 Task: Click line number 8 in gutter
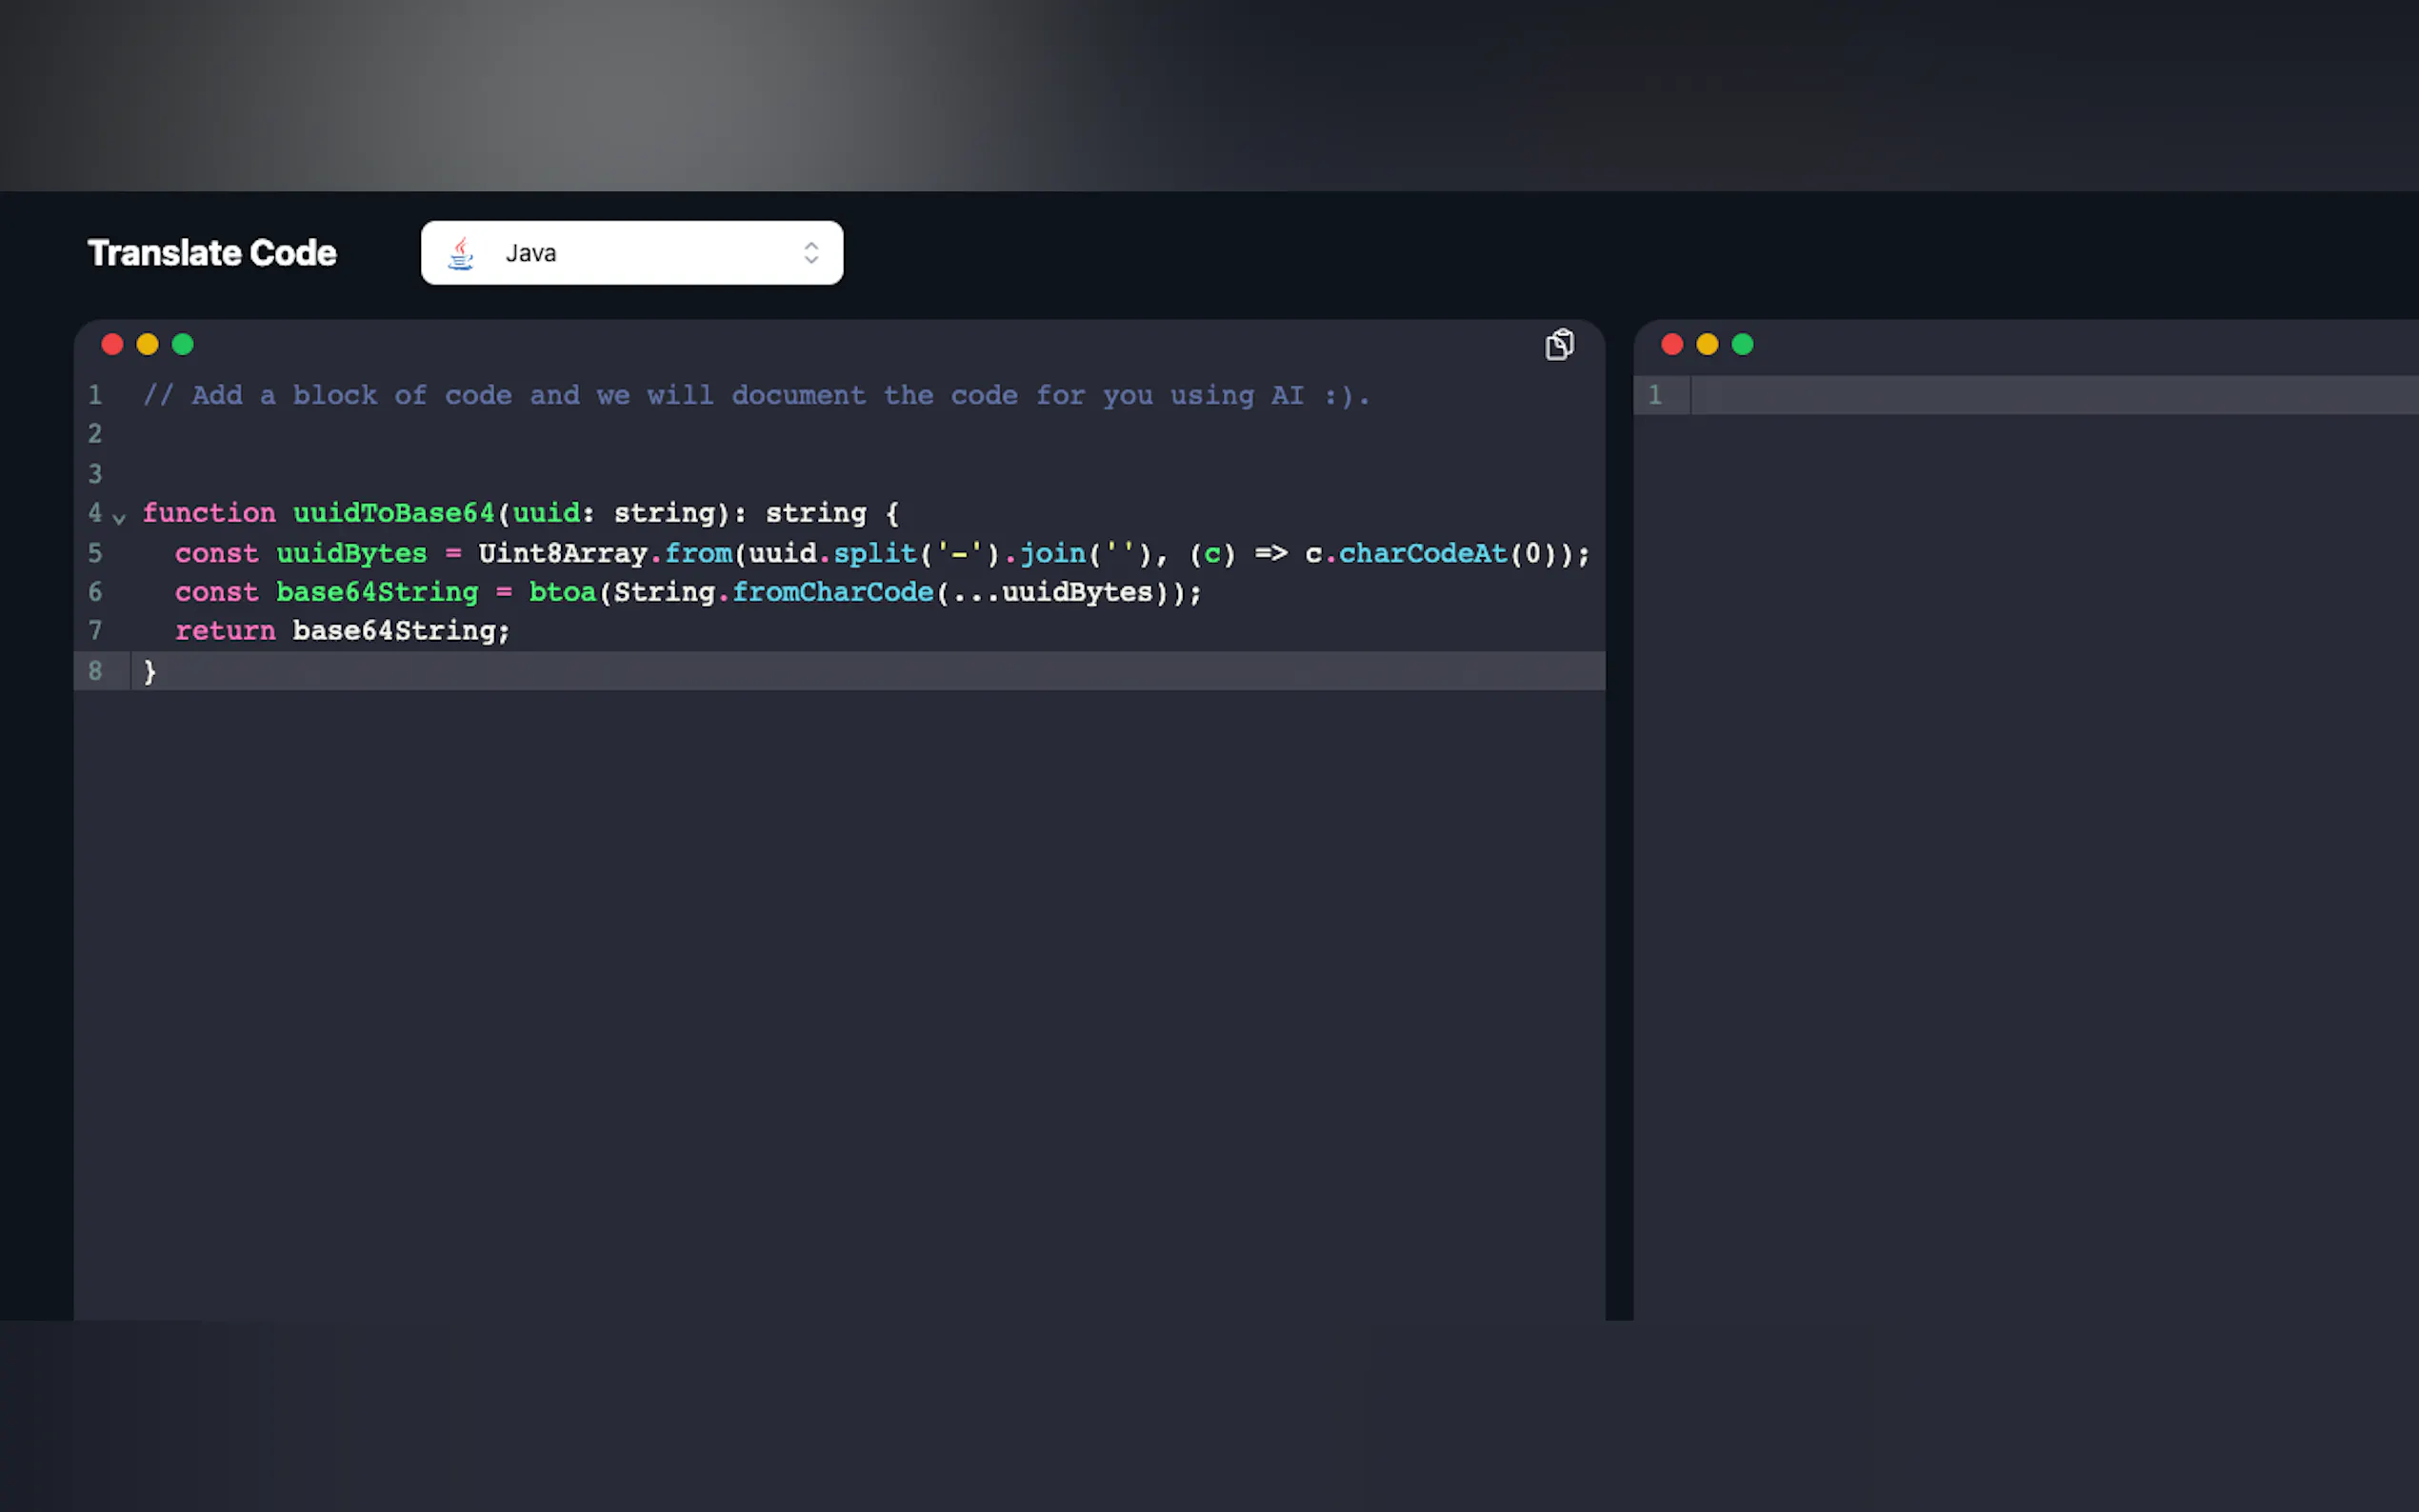(x=95, y=671)
